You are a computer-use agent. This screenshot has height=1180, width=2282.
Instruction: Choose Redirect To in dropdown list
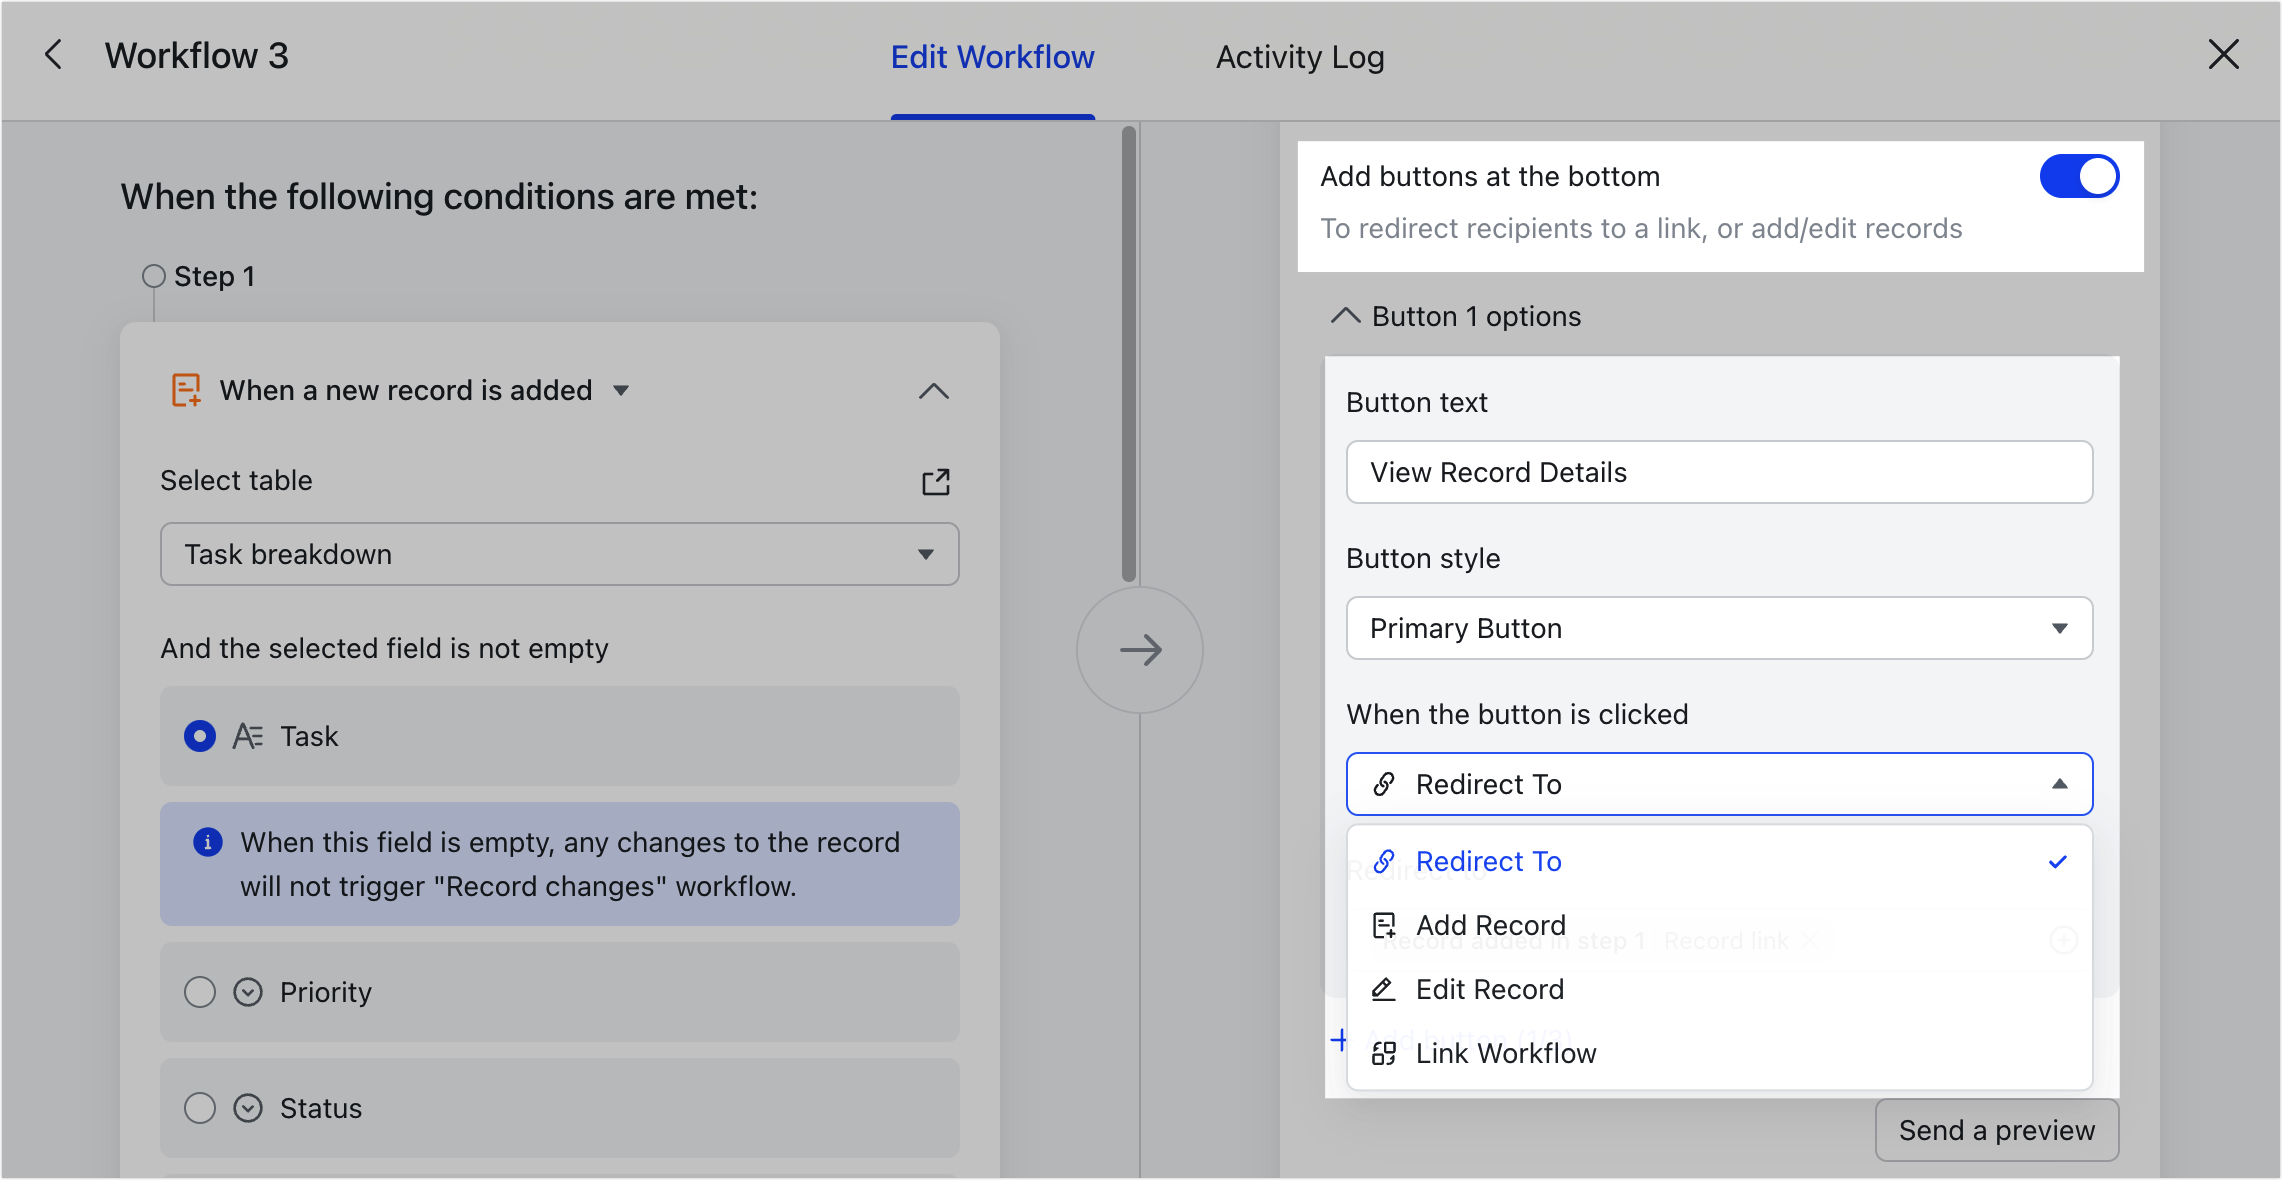click(x=1719, y=861)
